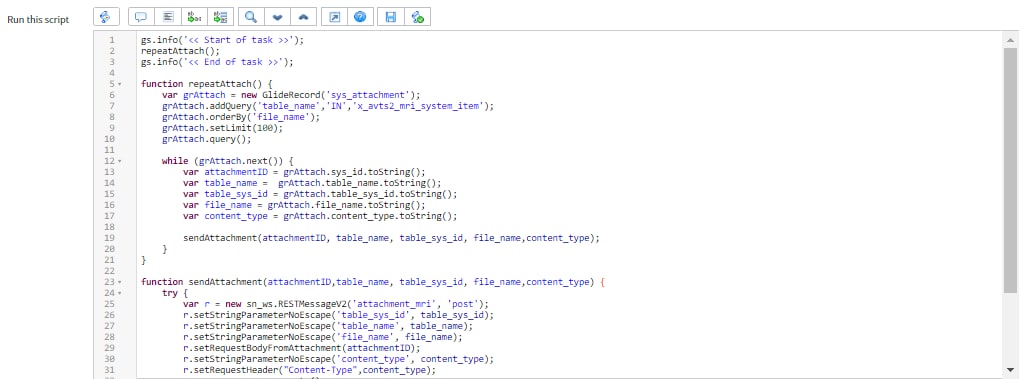Place cursor on line 'repeatAttach();'
The width and height of the screenshot is (1020, 379).
coord(180,51)
